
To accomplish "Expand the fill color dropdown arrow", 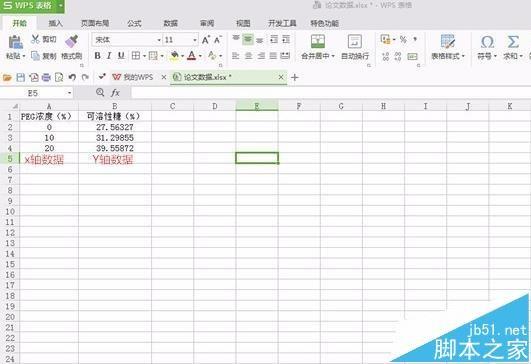I will (x=183, y=56).
